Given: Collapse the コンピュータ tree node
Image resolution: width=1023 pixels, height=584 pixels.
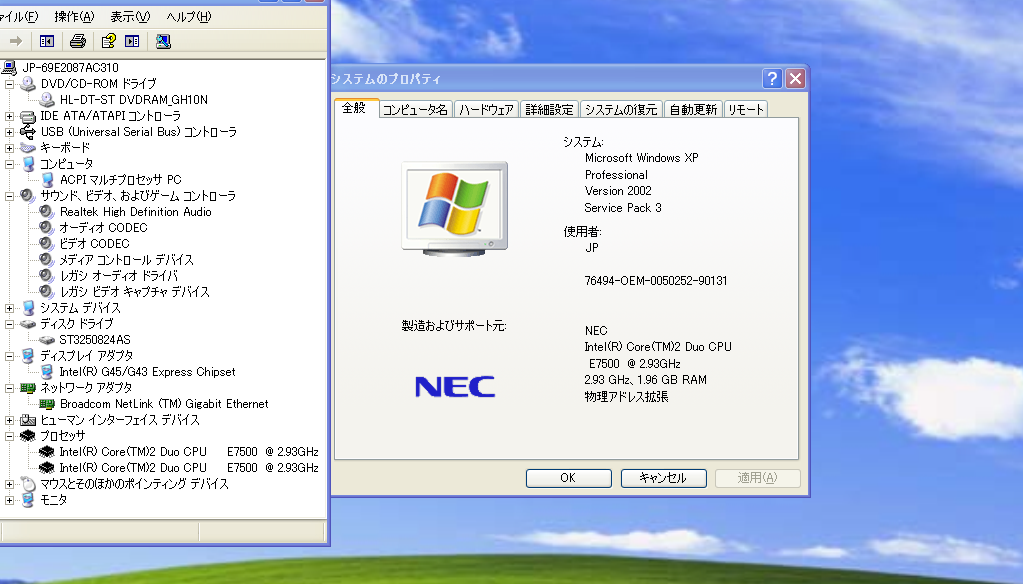Looking at the screenshot, I should (x=9, y=163).
